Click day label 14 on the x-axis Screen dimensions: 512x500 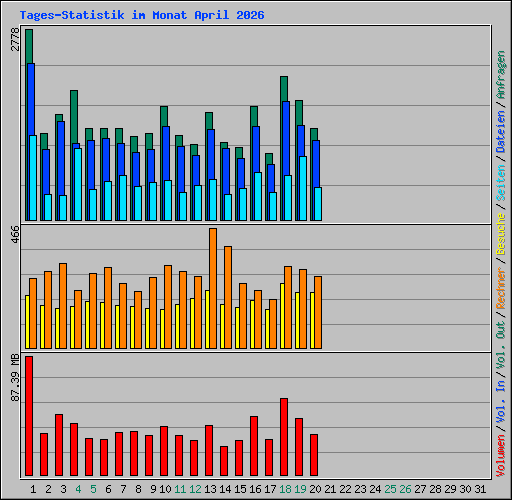pyautogui.click(x=225, y=489)
